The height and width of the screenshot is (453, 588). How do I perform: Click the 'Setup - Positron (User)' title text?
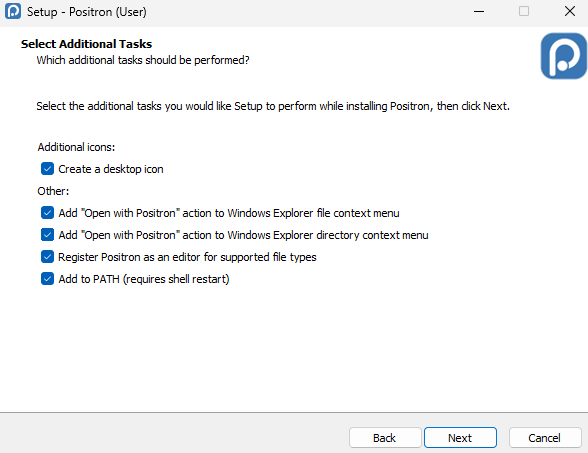[87, 12]
